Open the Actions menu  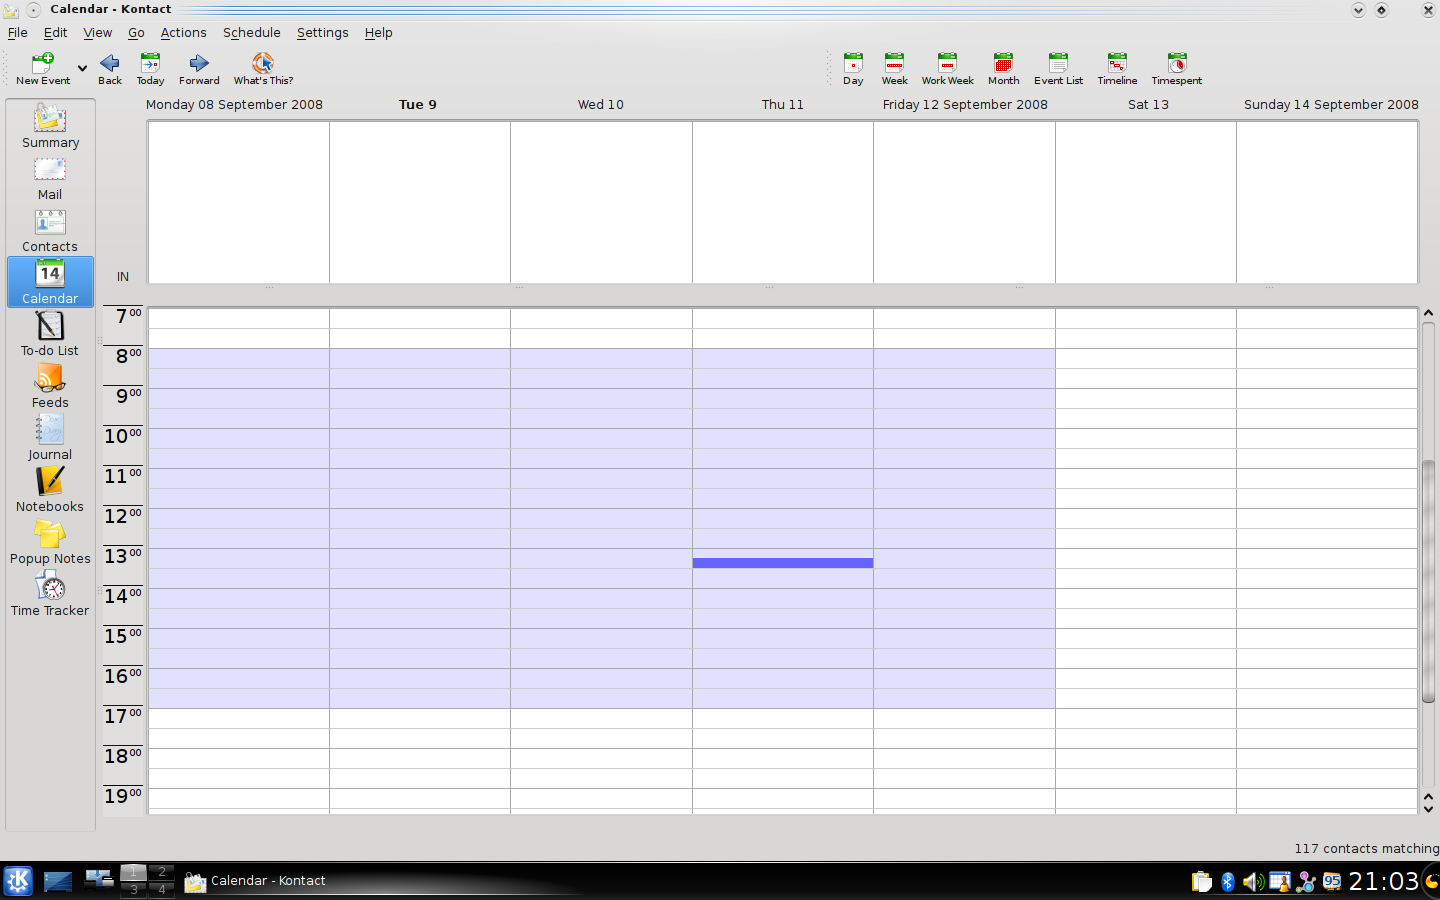(183, 32)
